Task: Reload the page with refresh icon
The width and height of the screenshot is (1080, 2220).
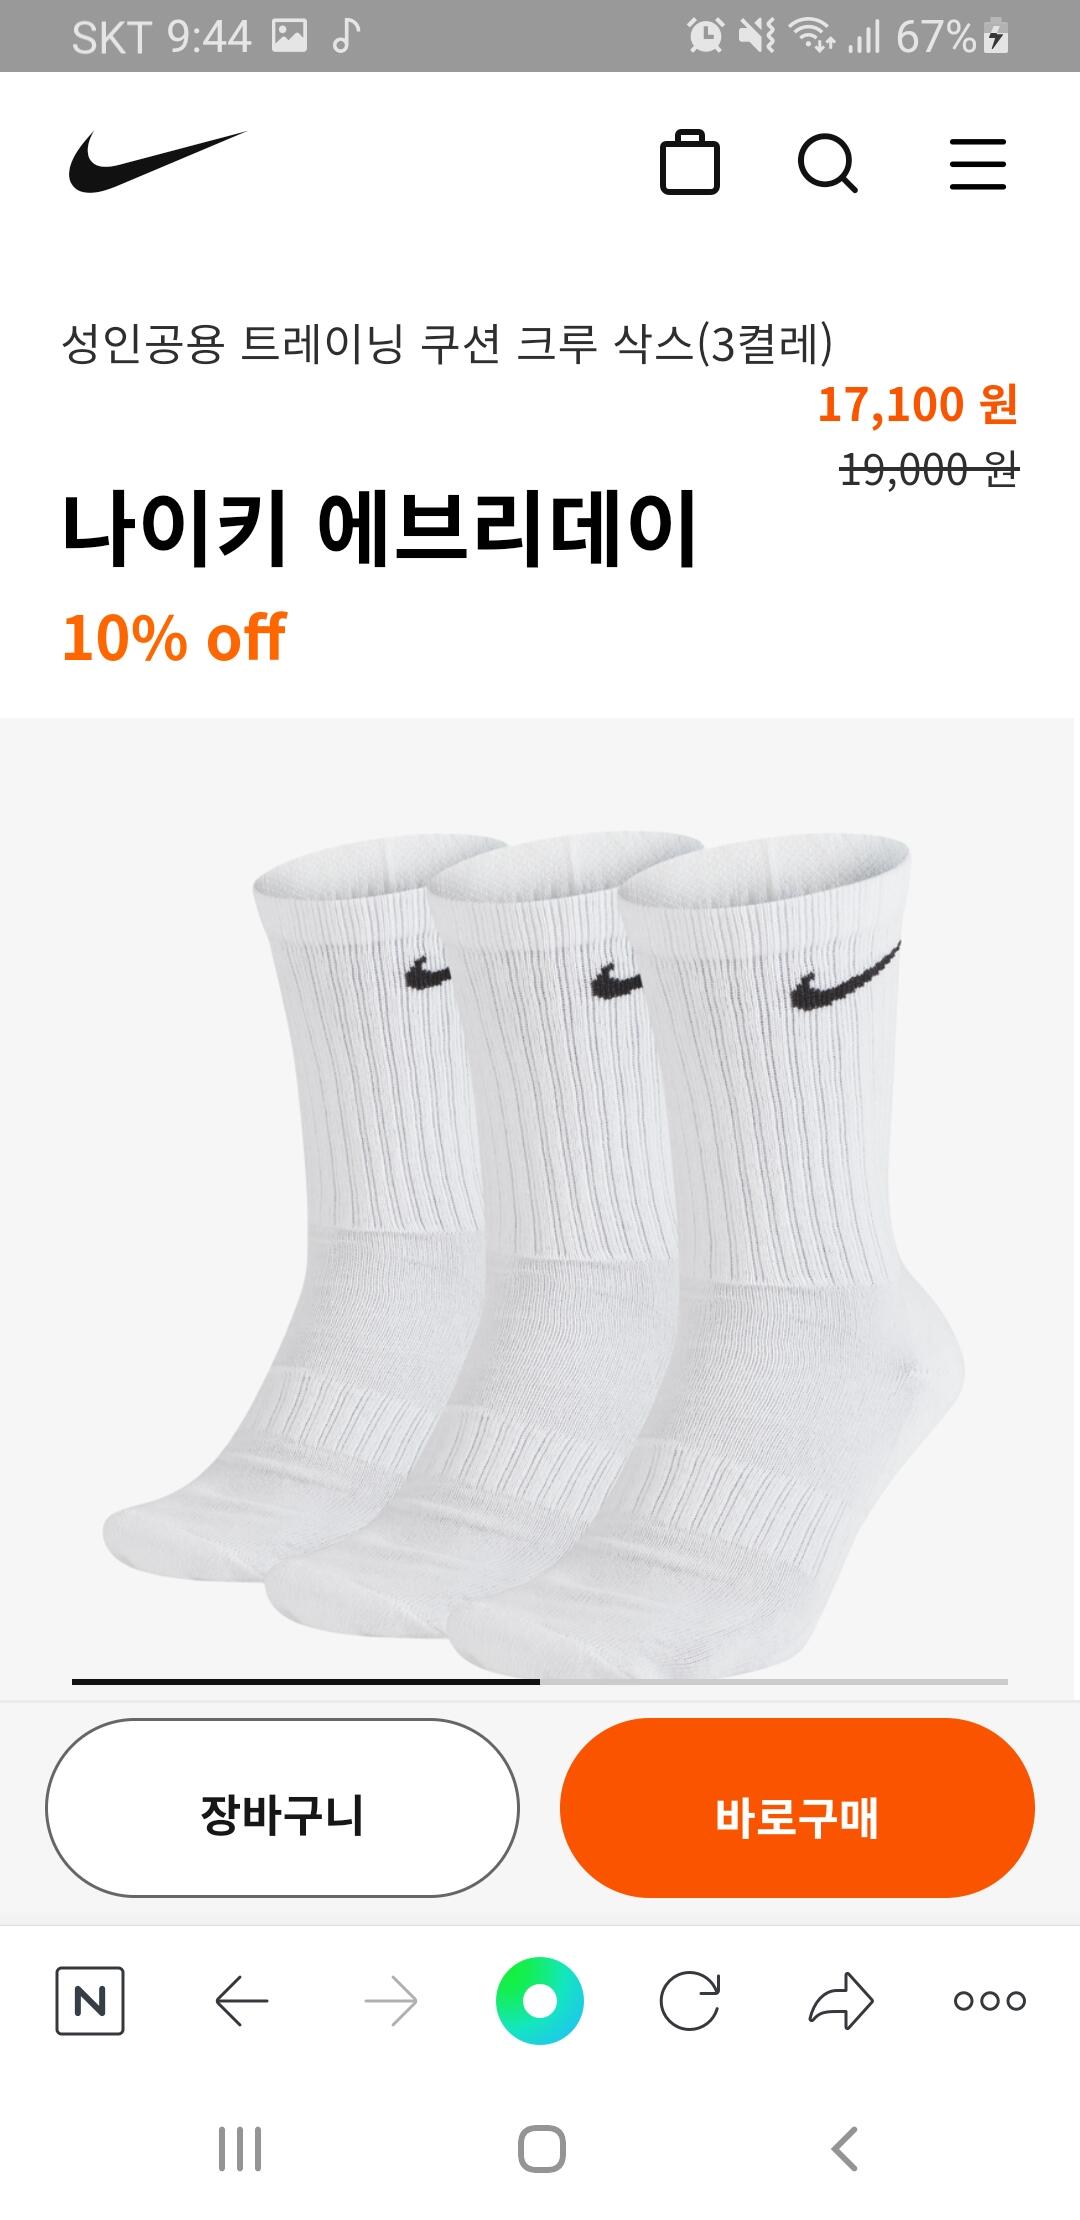Action: 690,2001
